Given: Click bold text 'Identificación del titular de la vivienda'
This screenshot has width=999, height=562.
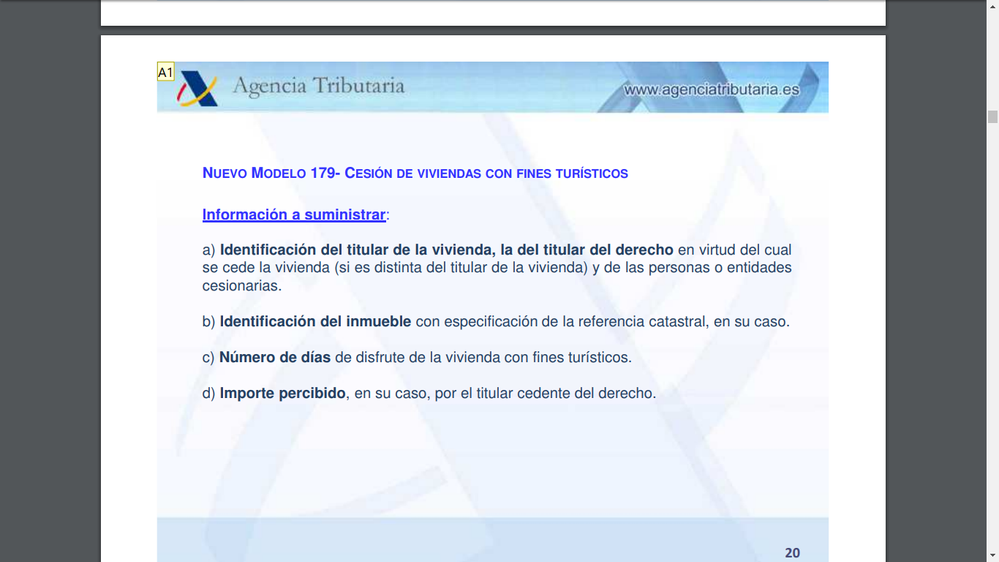Looking at the screenshot, I should (356, 250).
